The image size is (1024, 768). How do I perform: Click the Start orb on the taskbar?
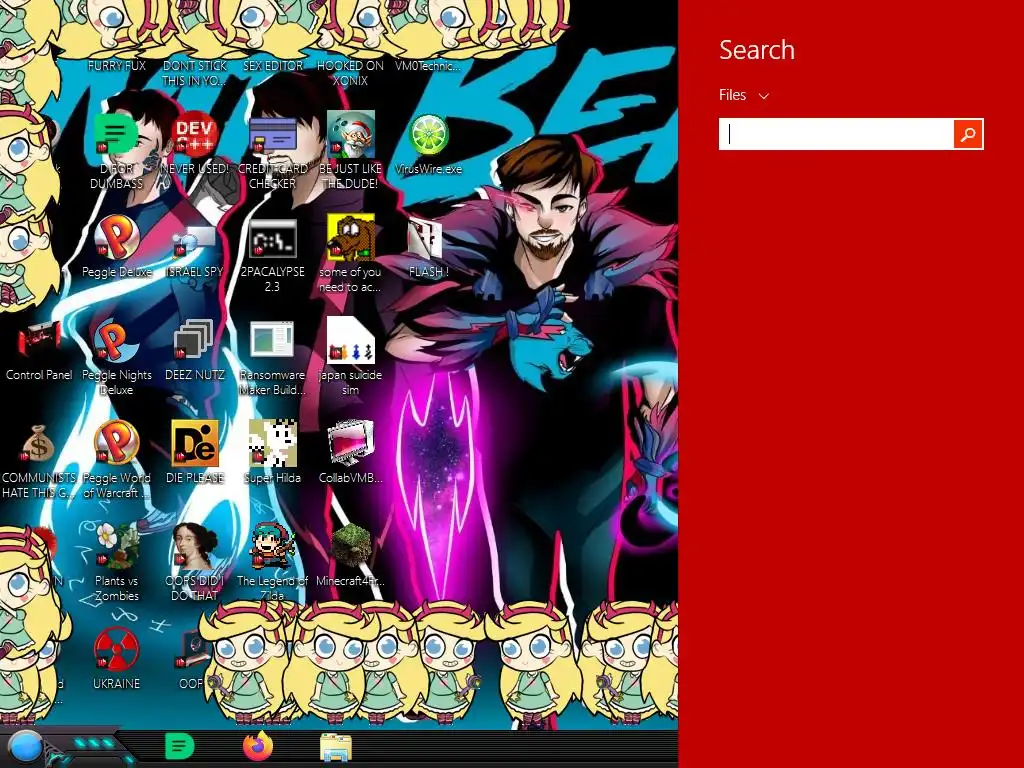pos(26,748)
